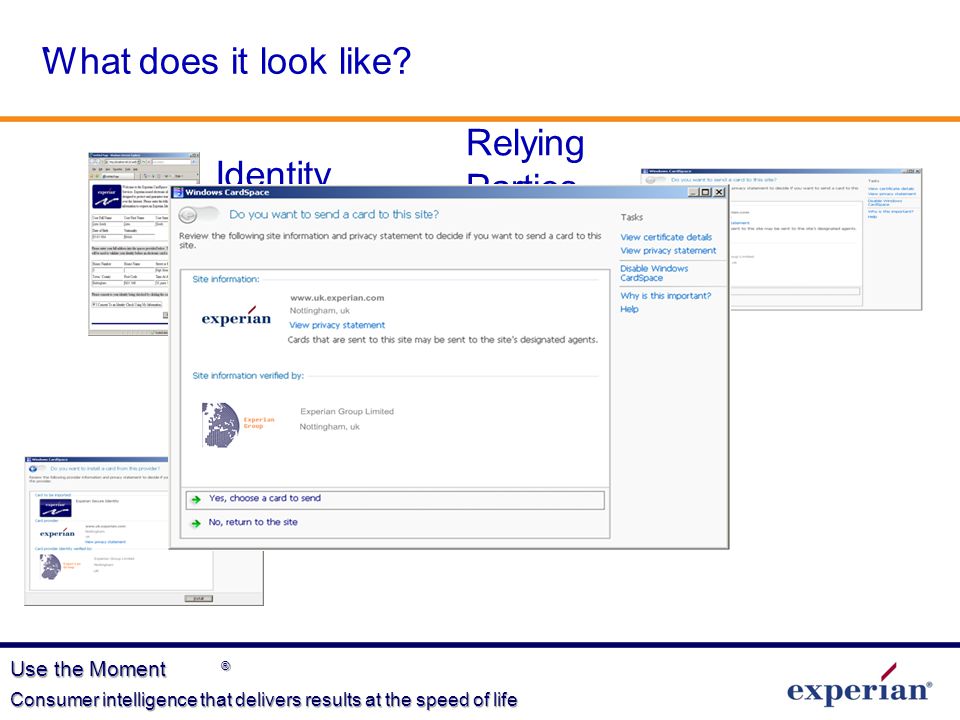Click the 'Use the Moment' footer text

(x=88, y=669)
